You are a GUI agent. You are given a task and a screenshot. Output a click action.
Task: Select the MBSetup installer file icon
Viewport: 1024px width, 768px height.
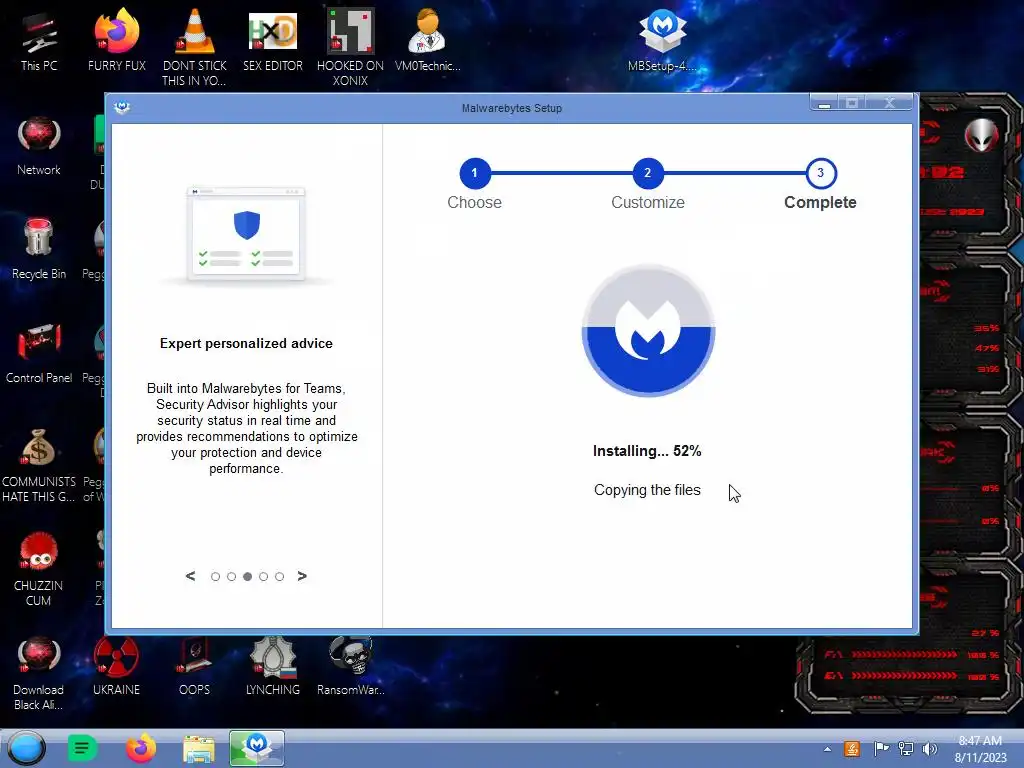click(x=662, y=40)
